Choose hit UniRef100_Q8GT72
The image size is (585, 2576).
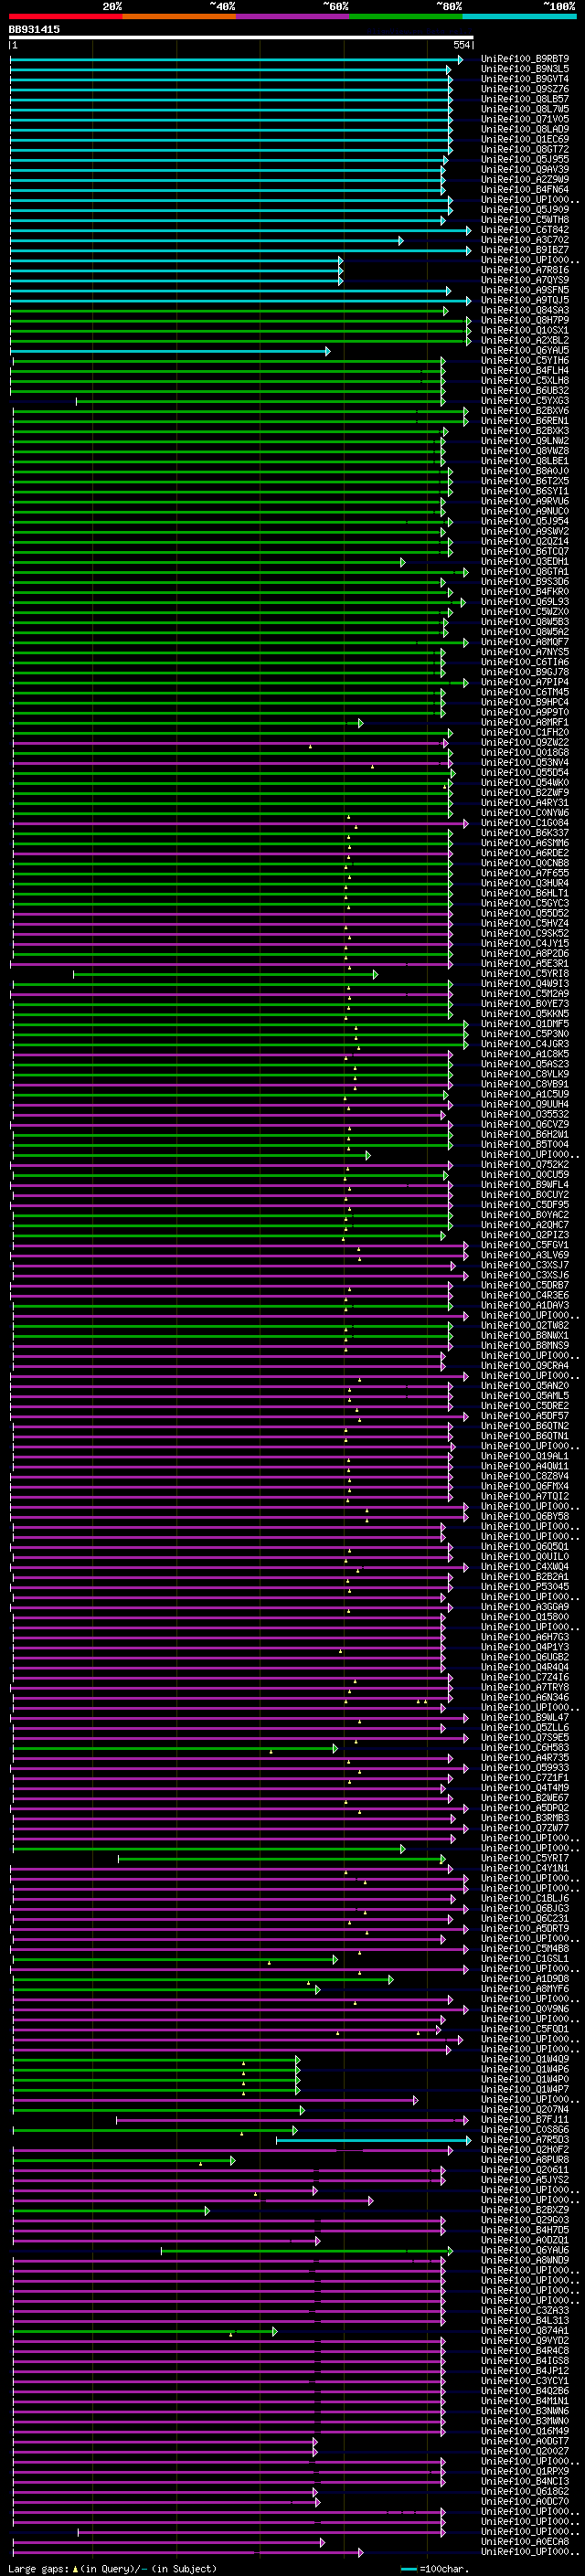click(x=525, y=149)
